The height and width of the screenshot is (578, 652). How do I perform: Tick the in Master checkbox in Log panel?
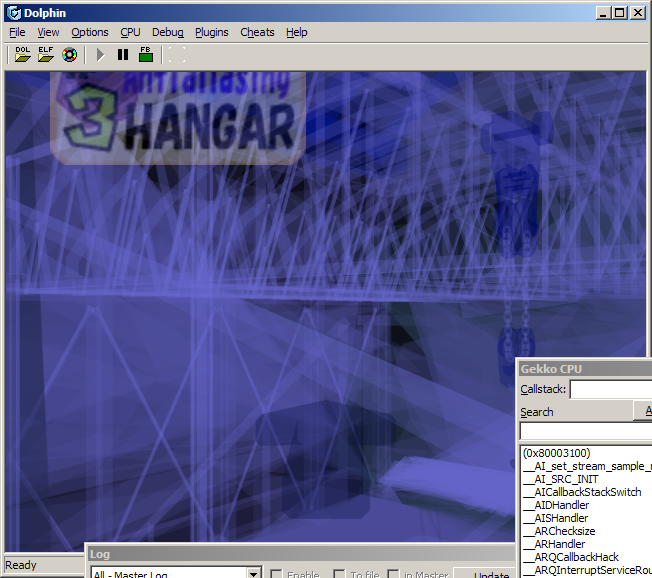[393, 574]
